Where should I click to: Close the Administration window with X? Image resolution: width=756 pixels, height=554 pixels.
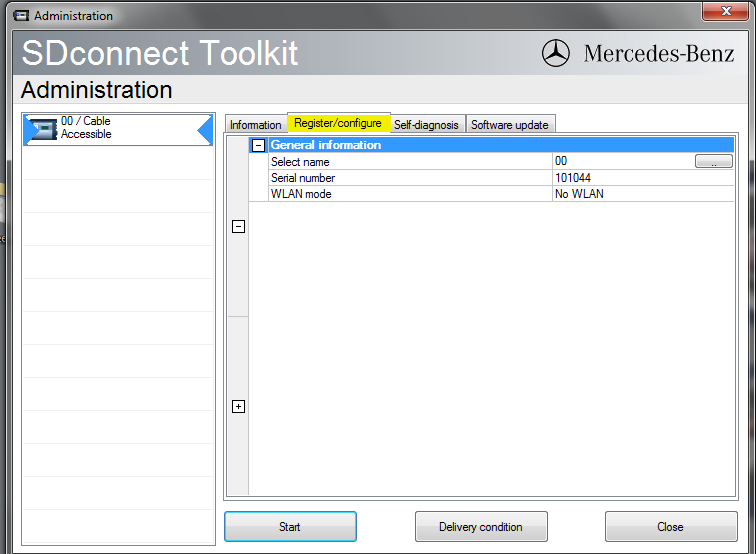pyautogui.click(x=726, y=11)
